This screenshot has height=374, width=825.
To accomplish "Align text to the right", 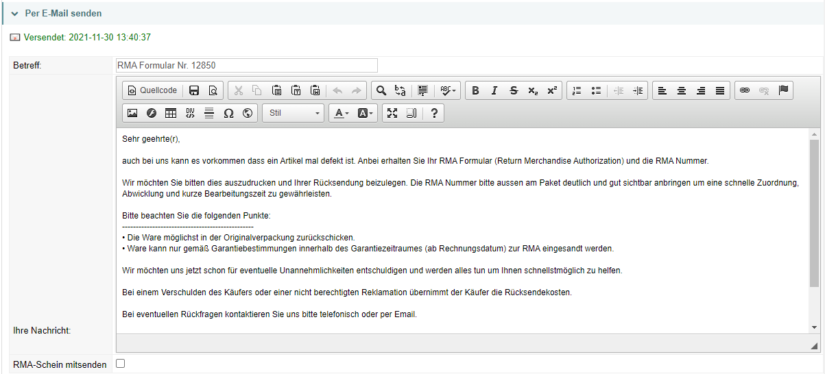I will point(701,90).
